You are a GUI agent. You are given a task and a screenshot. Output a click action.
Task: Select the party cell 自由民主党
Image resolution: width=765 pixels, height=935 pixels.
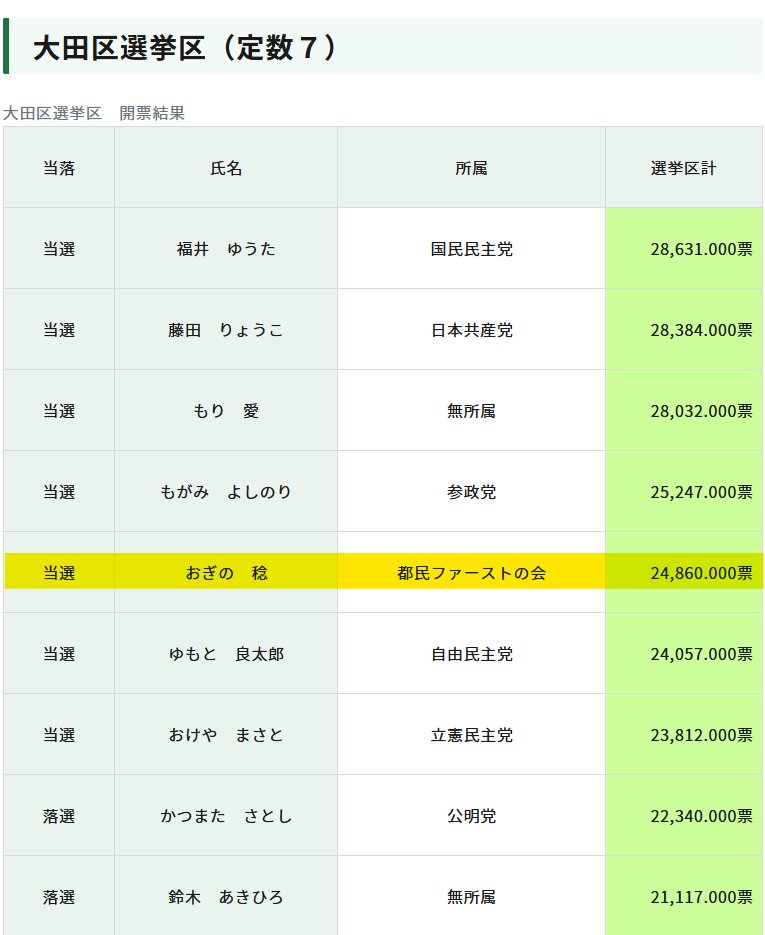coord(471,654)
